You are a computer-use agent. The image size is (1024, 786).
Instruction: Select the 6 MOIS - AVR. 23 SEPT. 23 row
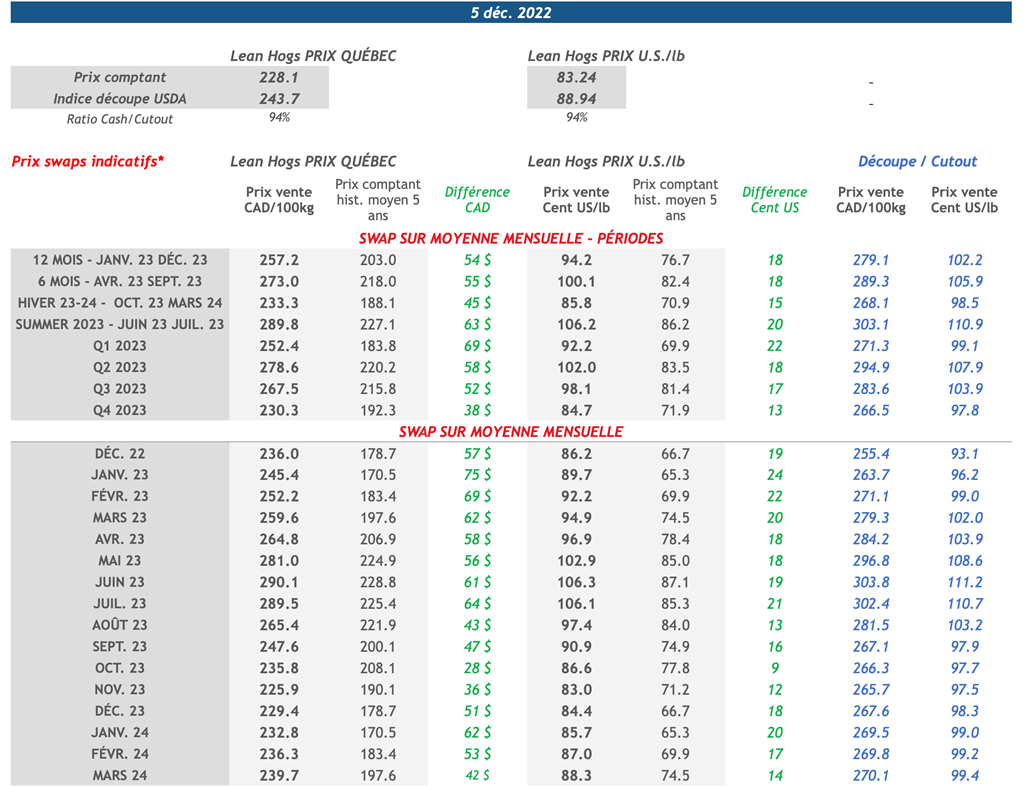[120, 282]
